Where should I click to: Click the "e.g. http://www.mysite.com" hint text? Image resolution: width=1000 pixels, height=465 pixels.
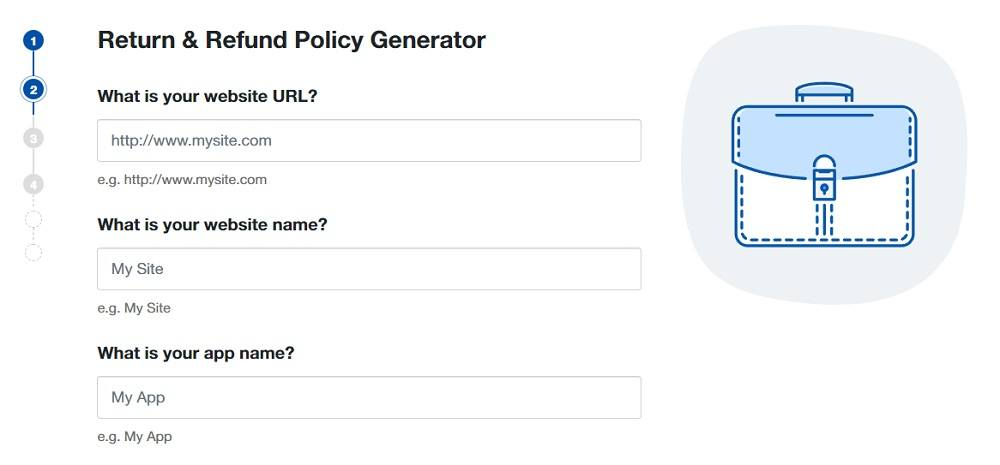pyautogui.click(x=182, y=180)
